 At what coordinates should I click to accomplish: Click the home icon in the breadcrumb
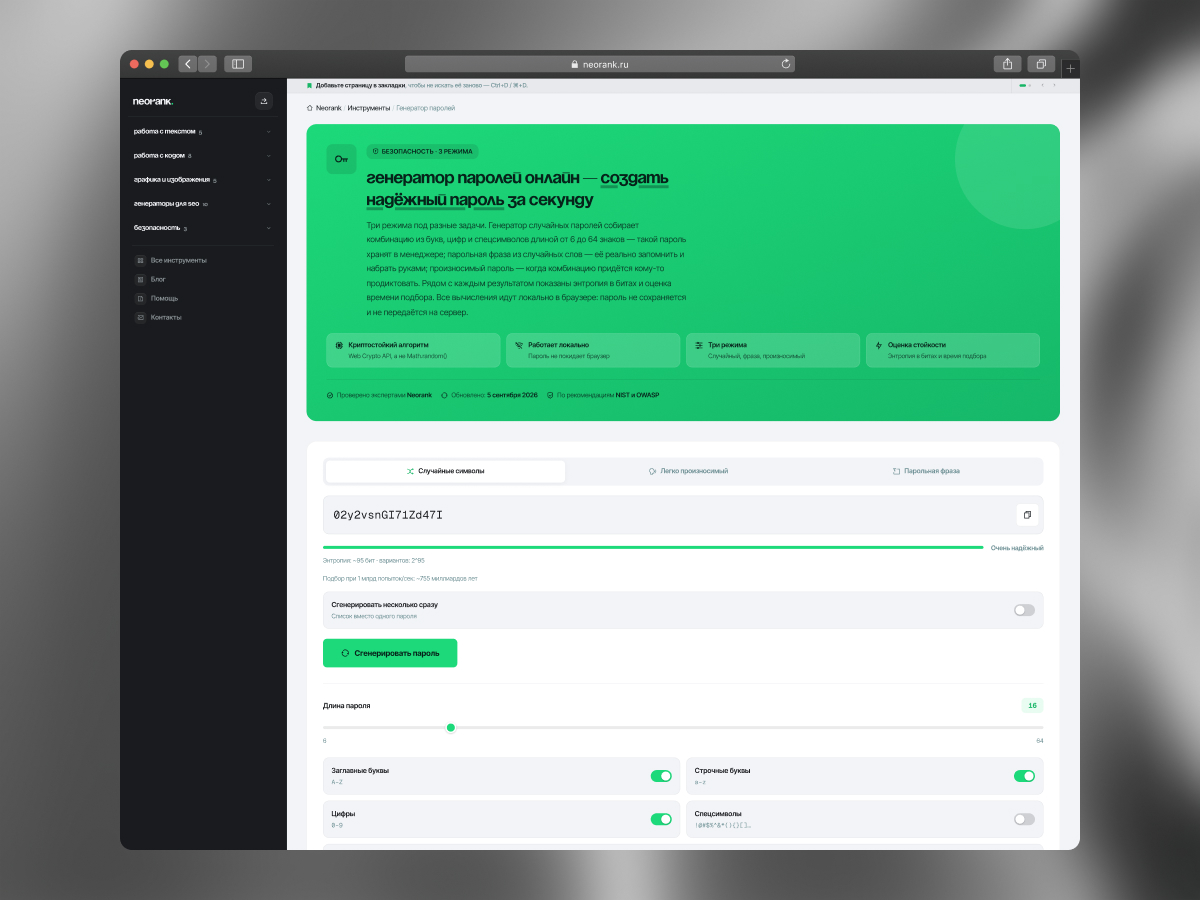[310, 107]
